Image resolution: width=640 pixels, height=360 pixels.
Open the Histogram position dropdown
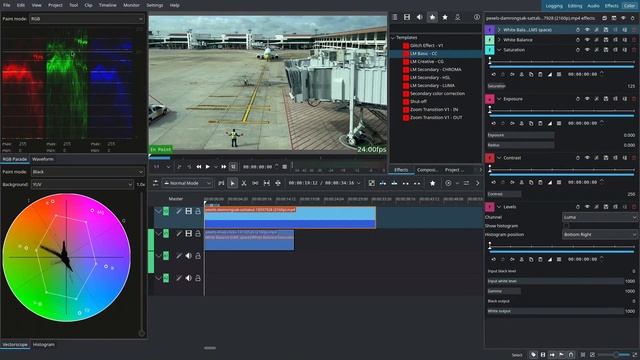600,235
